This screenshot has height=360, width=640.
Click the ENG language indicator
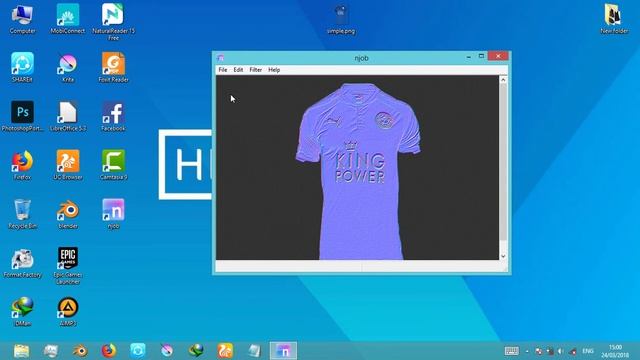(588, 351)
